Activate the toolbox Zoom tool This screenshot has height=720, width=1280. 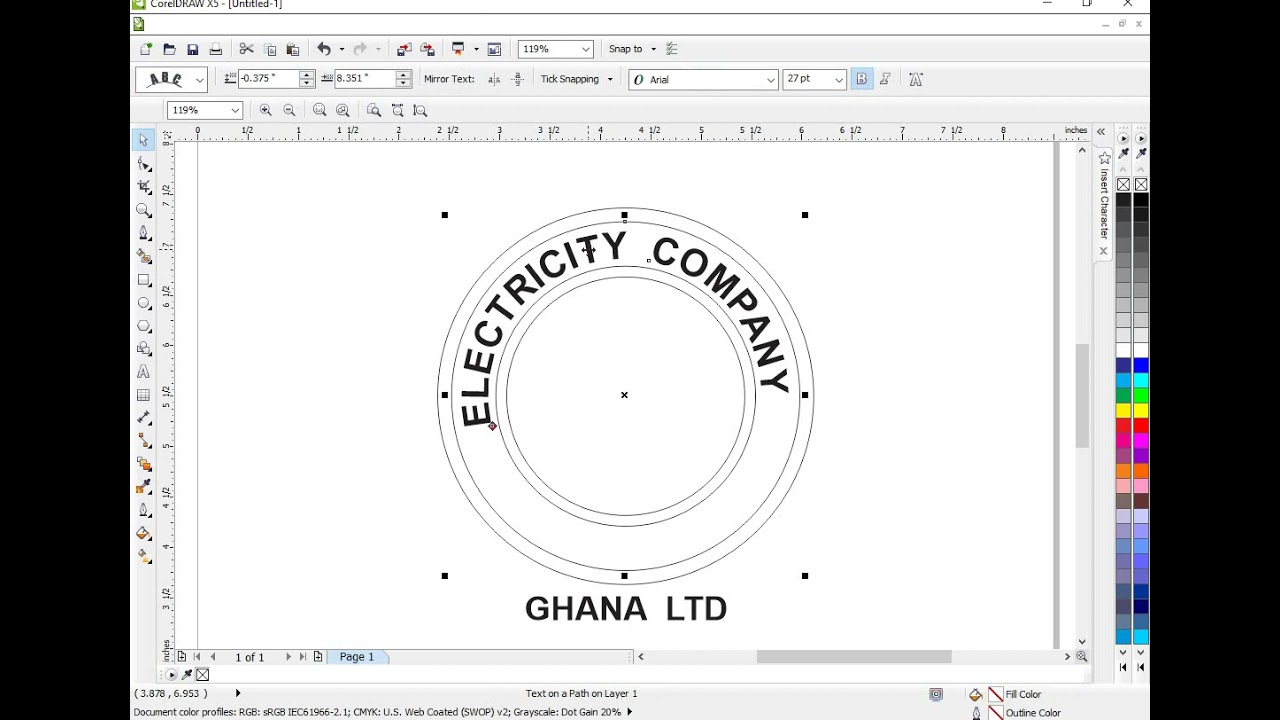pyautogui.click(x=144, y=210)
